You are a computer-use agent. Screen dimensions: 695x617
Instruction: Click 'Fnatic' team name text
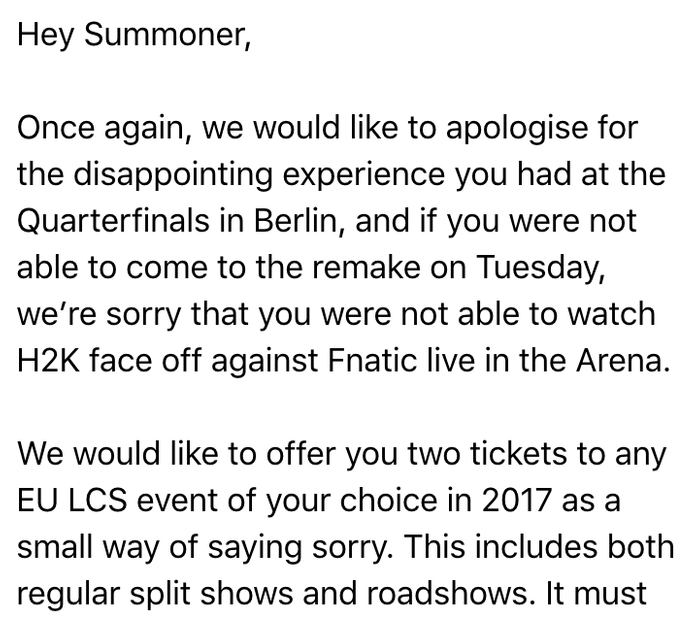372,360
